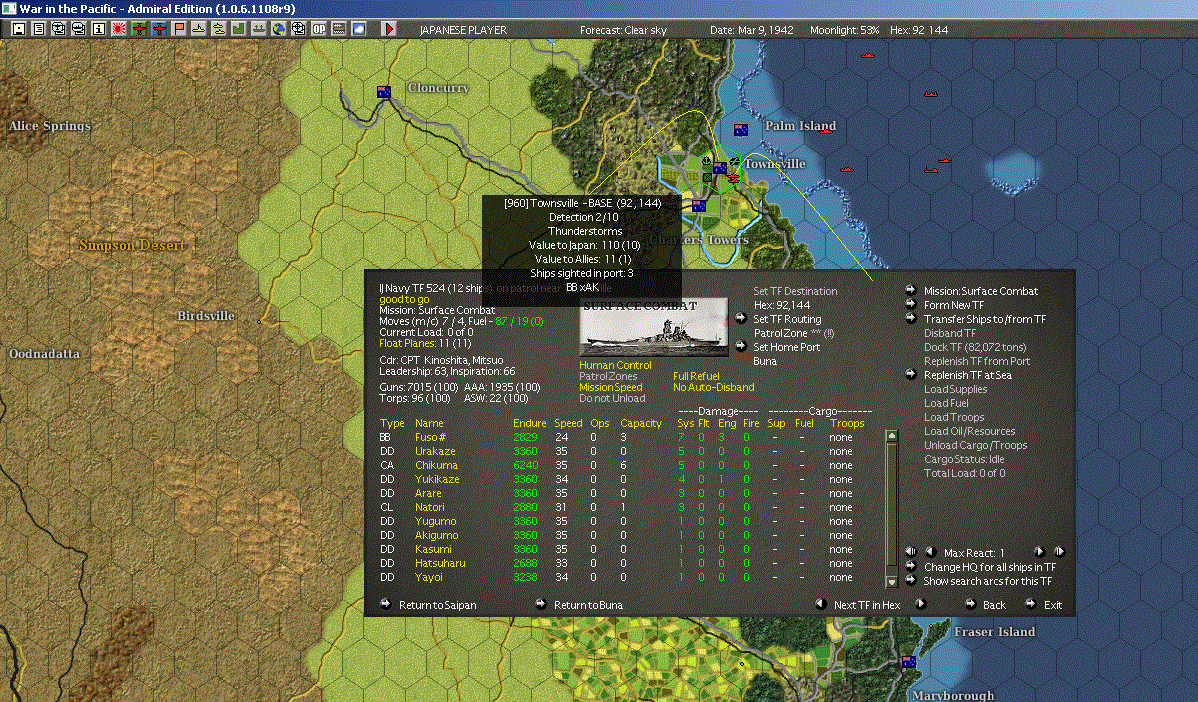Click the Palm Island flag on map
This screenshot has height=702, width=1198.
click(740, 130)
